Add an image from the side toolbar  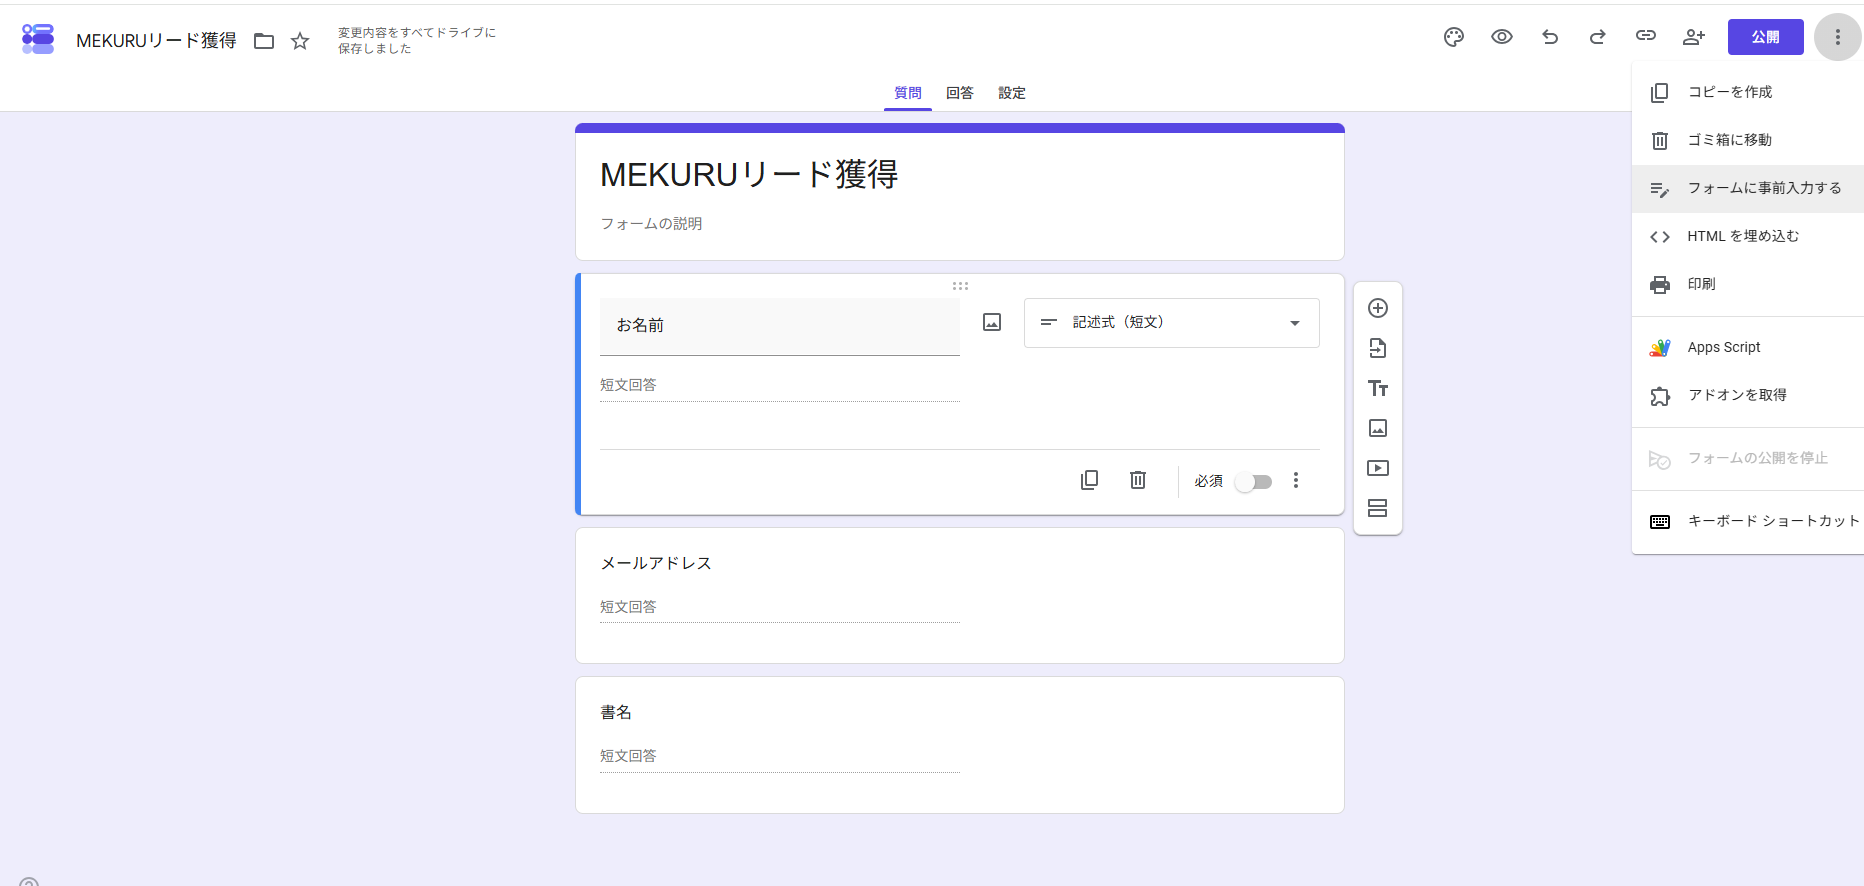(1378, 428)
